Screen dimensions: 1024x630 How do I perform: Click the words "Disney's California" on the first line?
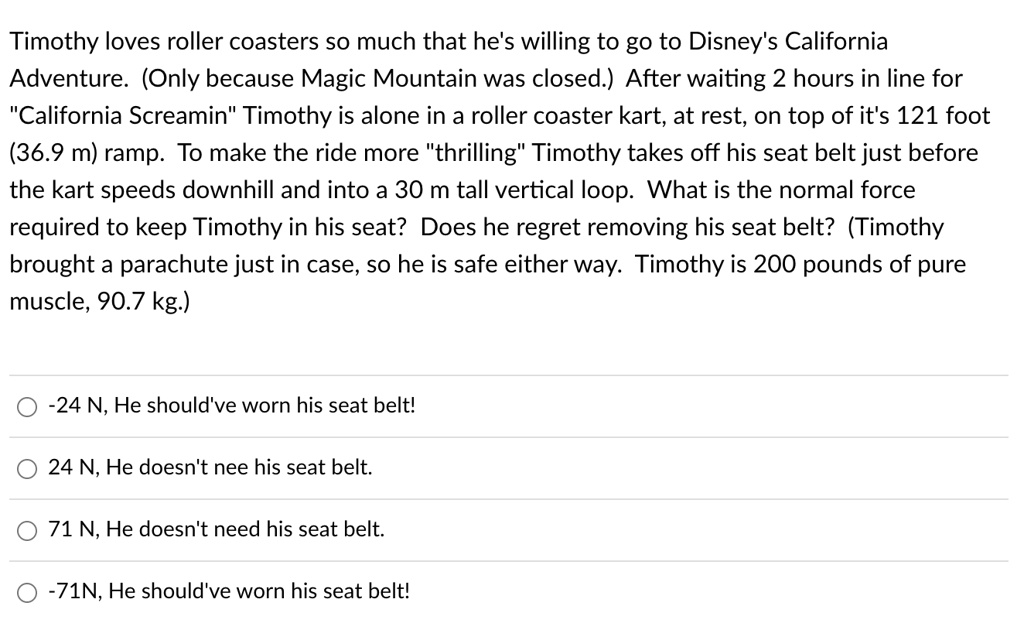click(x=788, y=41)
